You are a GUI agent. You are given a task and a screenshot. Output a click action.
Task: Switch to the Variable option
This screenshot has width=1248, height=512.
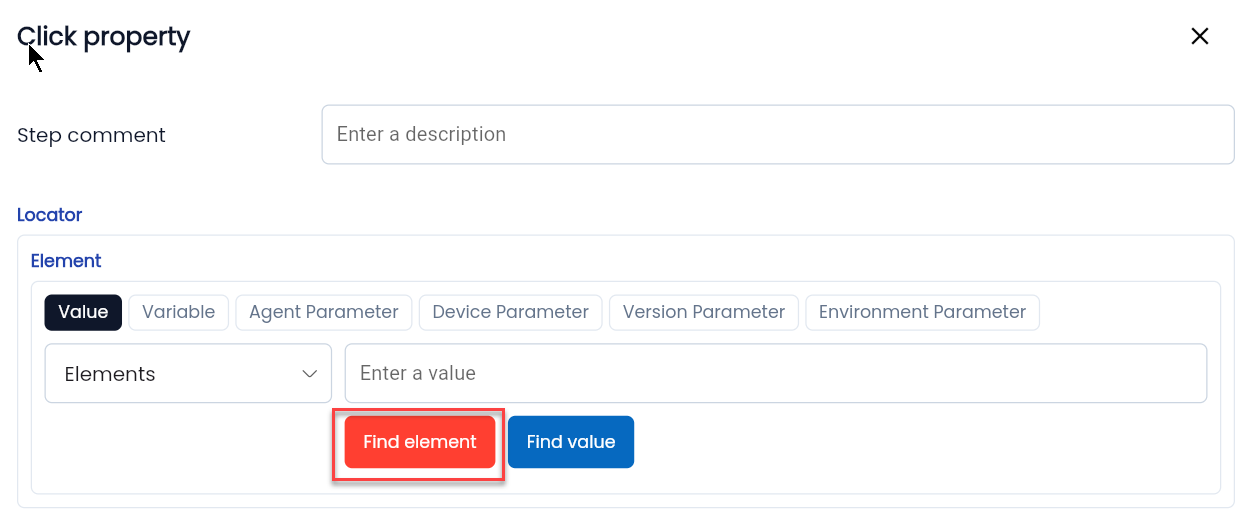click(178, 312)
